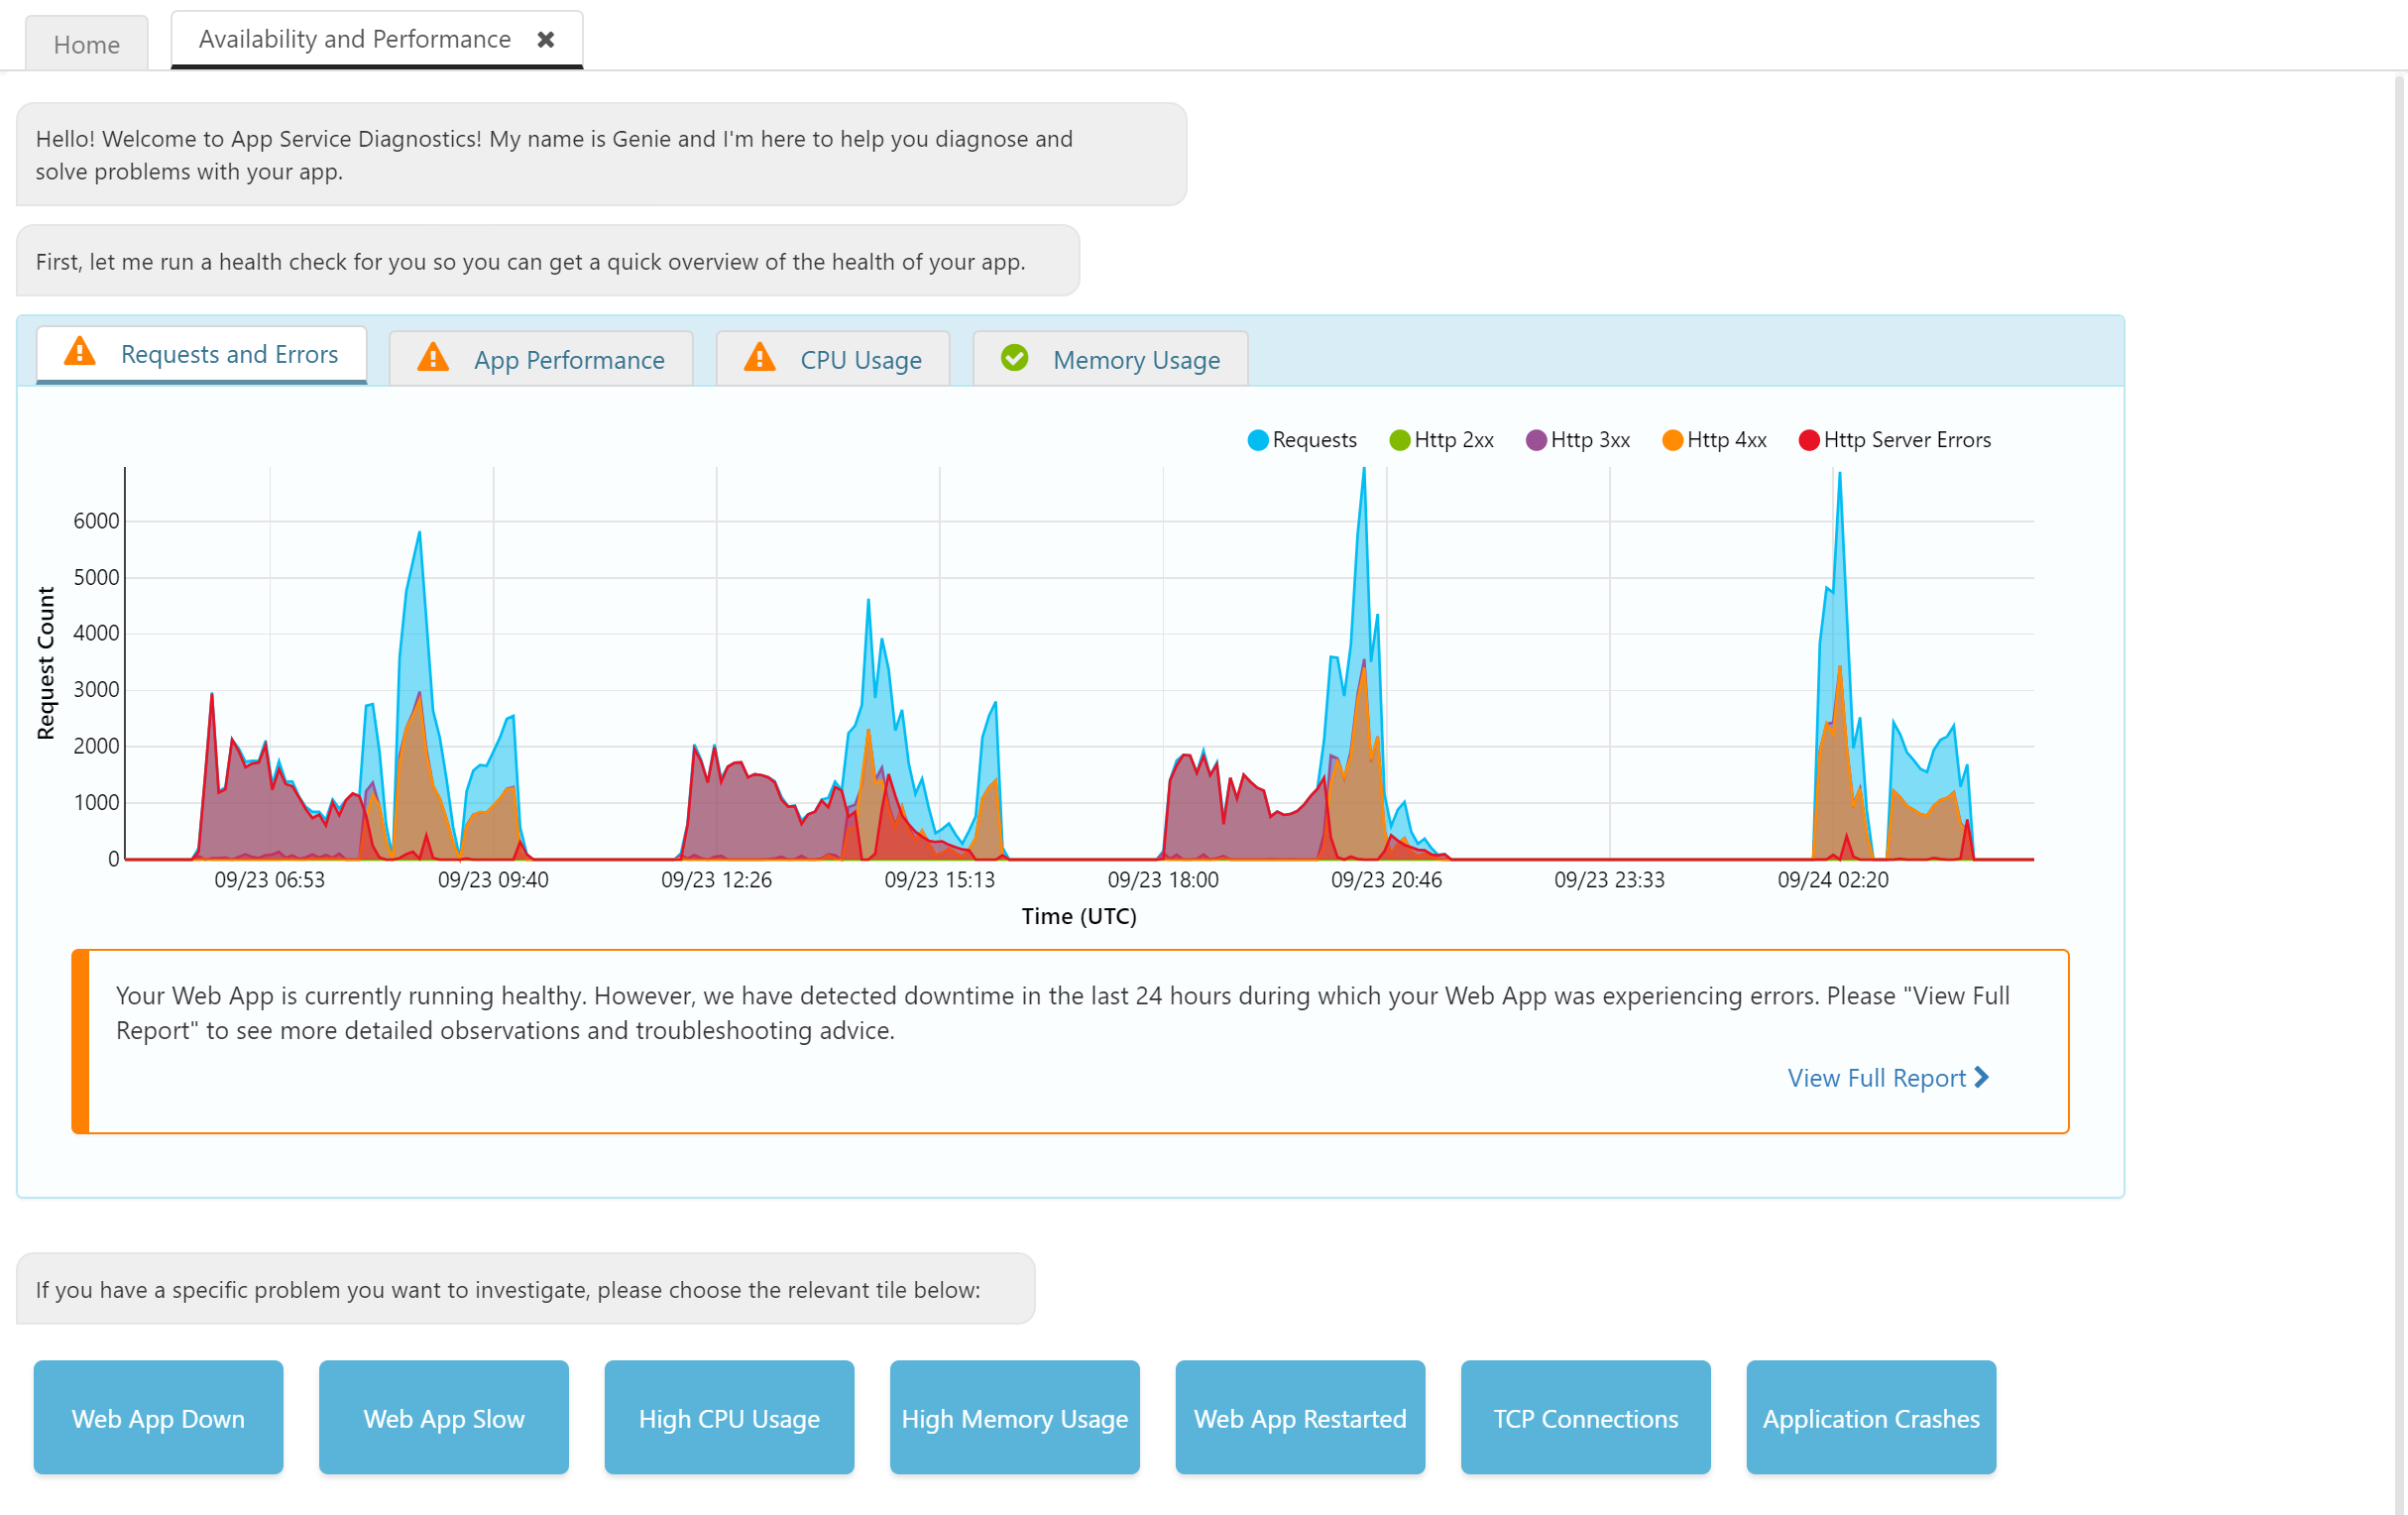
Task: Click warning triangle icon beside App Performance
Action: (x=433, y=357)
